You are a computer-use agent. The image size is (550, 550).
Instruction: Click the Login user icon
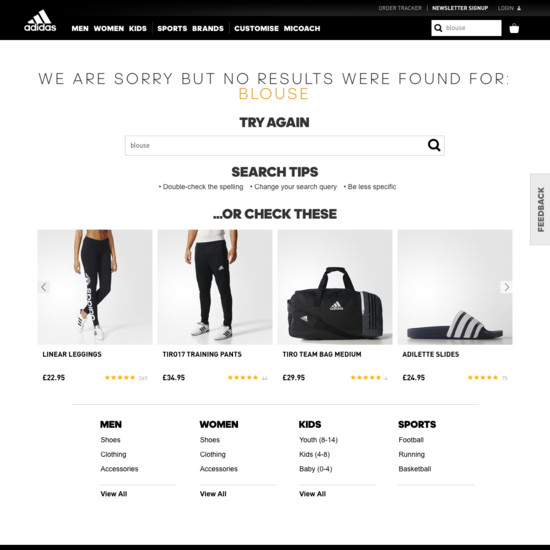click(x=519, y=8)
